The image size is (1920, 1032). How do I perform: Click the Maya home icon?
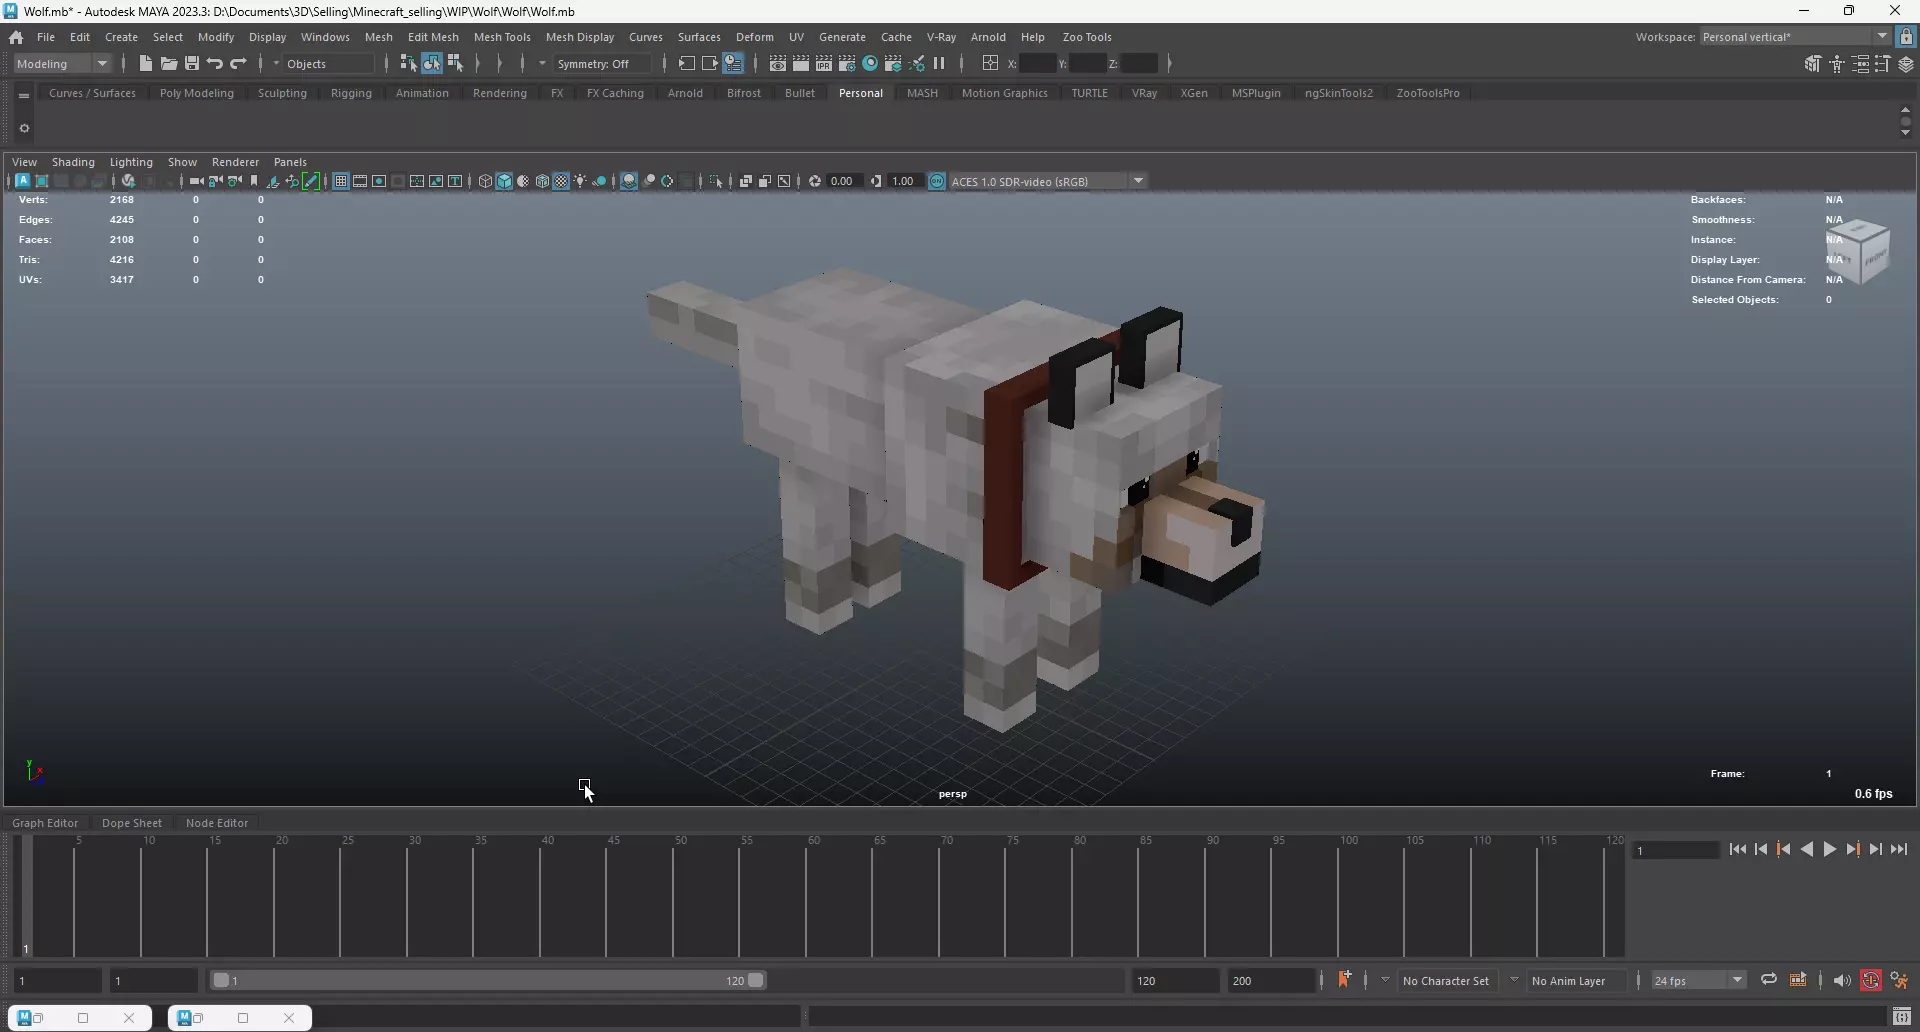coord(16,37)
